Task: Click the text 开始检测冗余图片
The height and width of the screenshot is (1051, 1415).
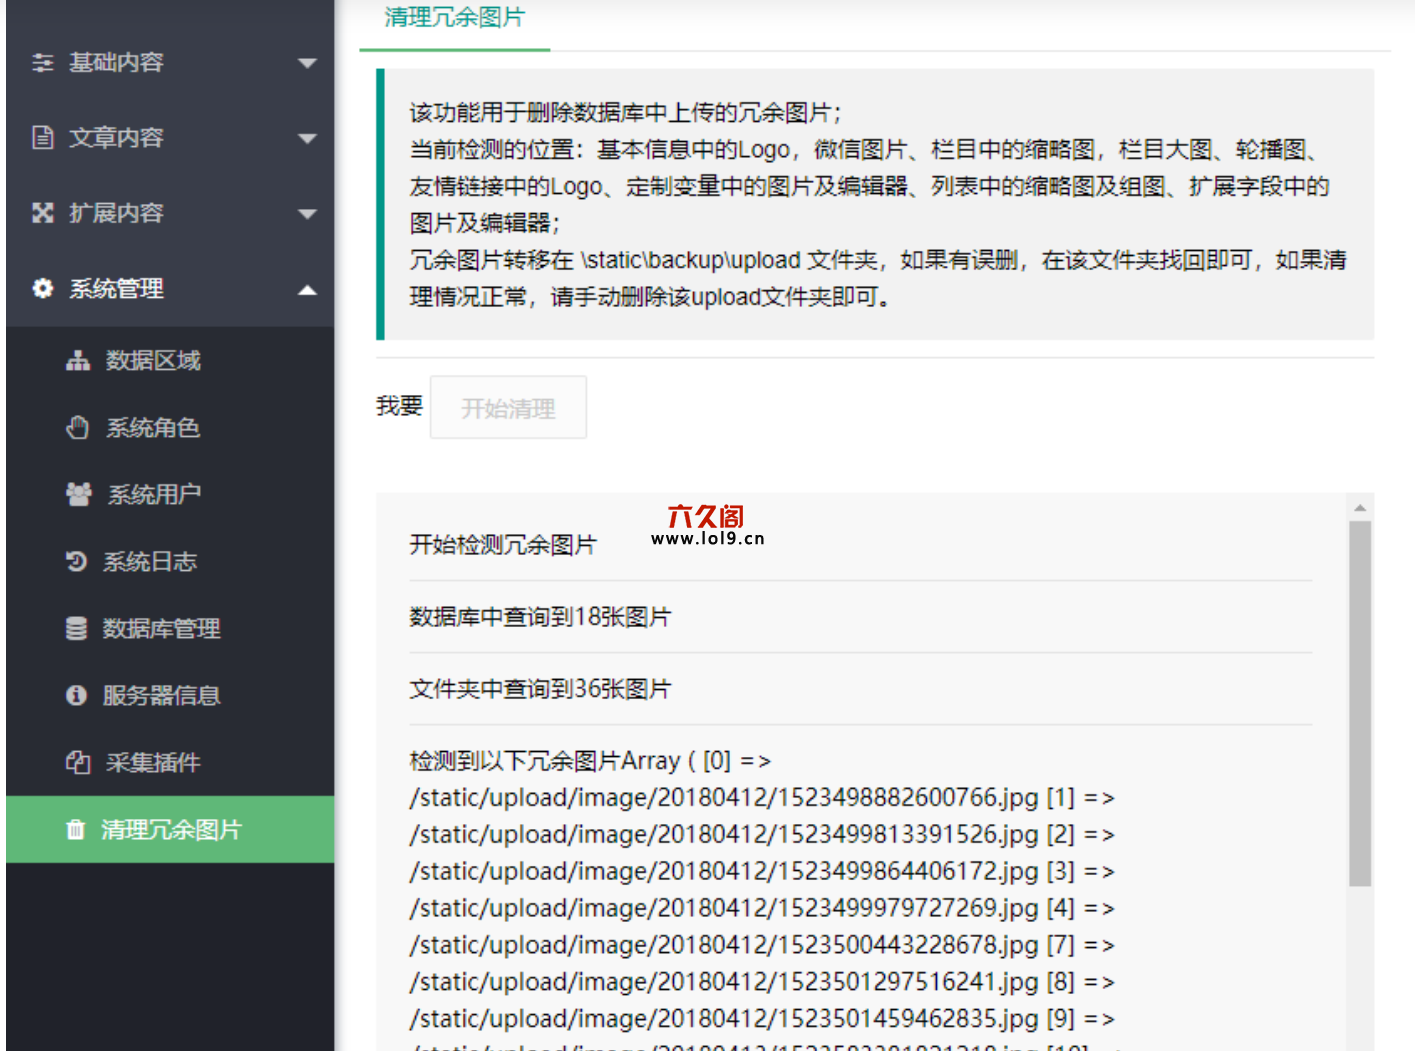Action: point(503,545)
